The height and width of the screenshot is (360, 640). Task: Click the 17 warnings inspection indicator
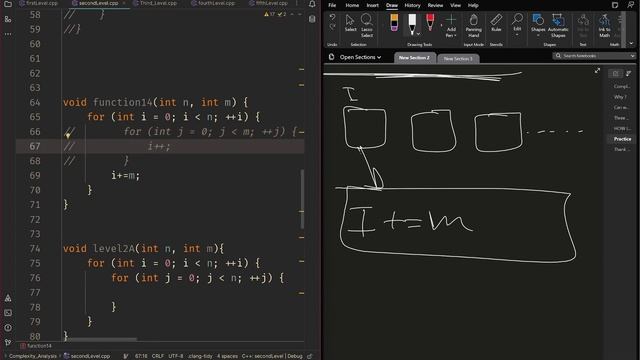[x=269, y=14]
